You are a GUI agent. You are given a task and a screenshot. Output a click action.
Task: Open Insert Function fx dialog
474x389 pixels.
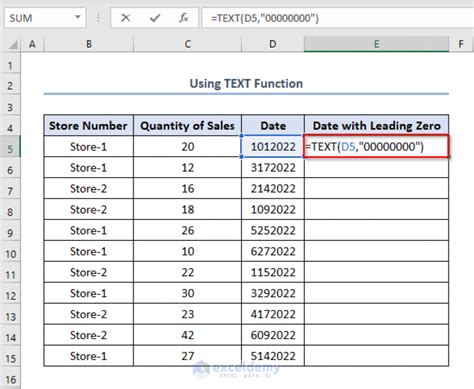pos(183,18)
